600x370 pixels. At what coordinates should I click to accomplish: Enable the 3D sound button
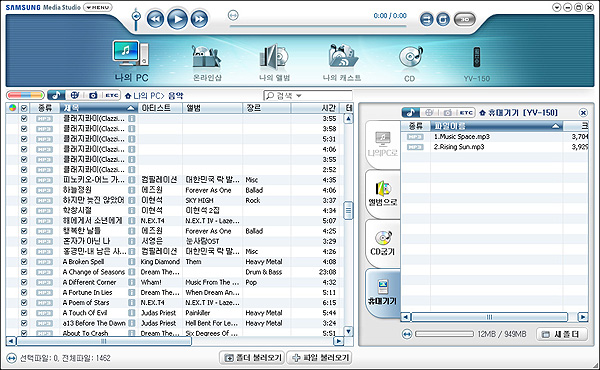(x=465, y=19)
